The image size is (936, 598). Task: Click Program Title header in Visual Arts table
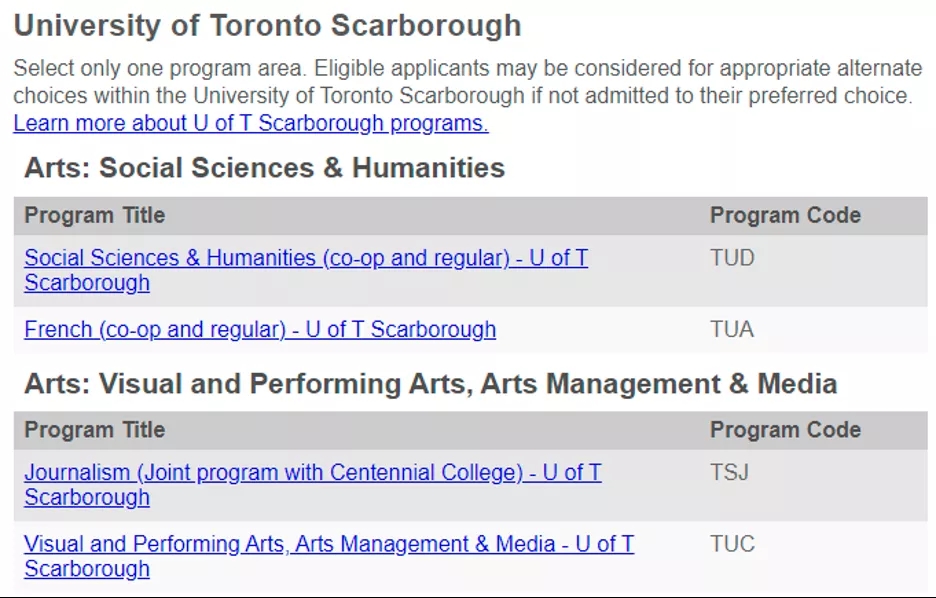[x=94, y=430]
